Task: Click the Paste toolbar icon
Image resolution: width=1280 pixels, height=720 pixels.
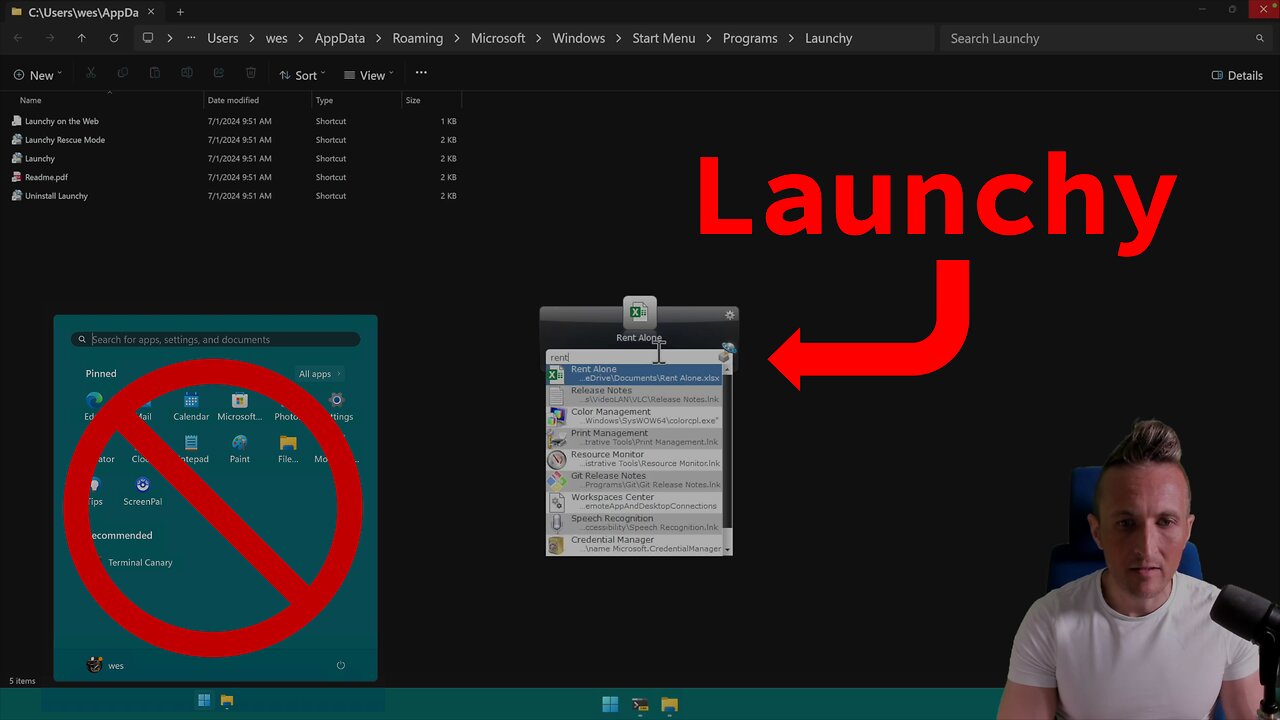Action: tap(155, 74)
